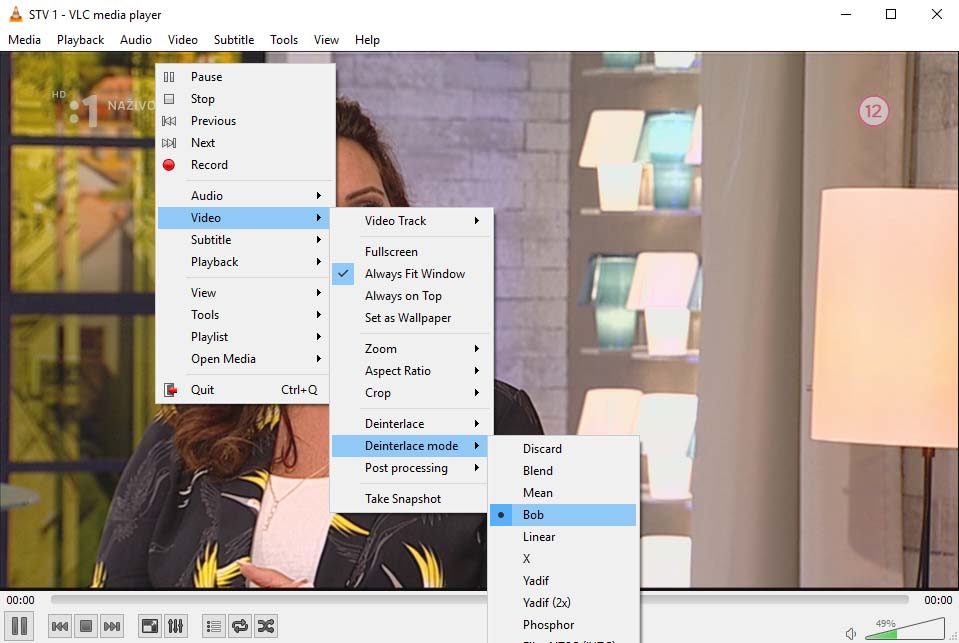Select X deinterlace mode
This screenshot has width=959, height=643.
(x=563, y=559)
